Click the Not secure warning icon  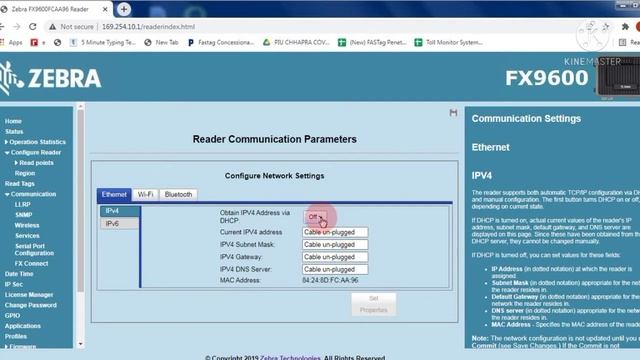pos(52,27)
